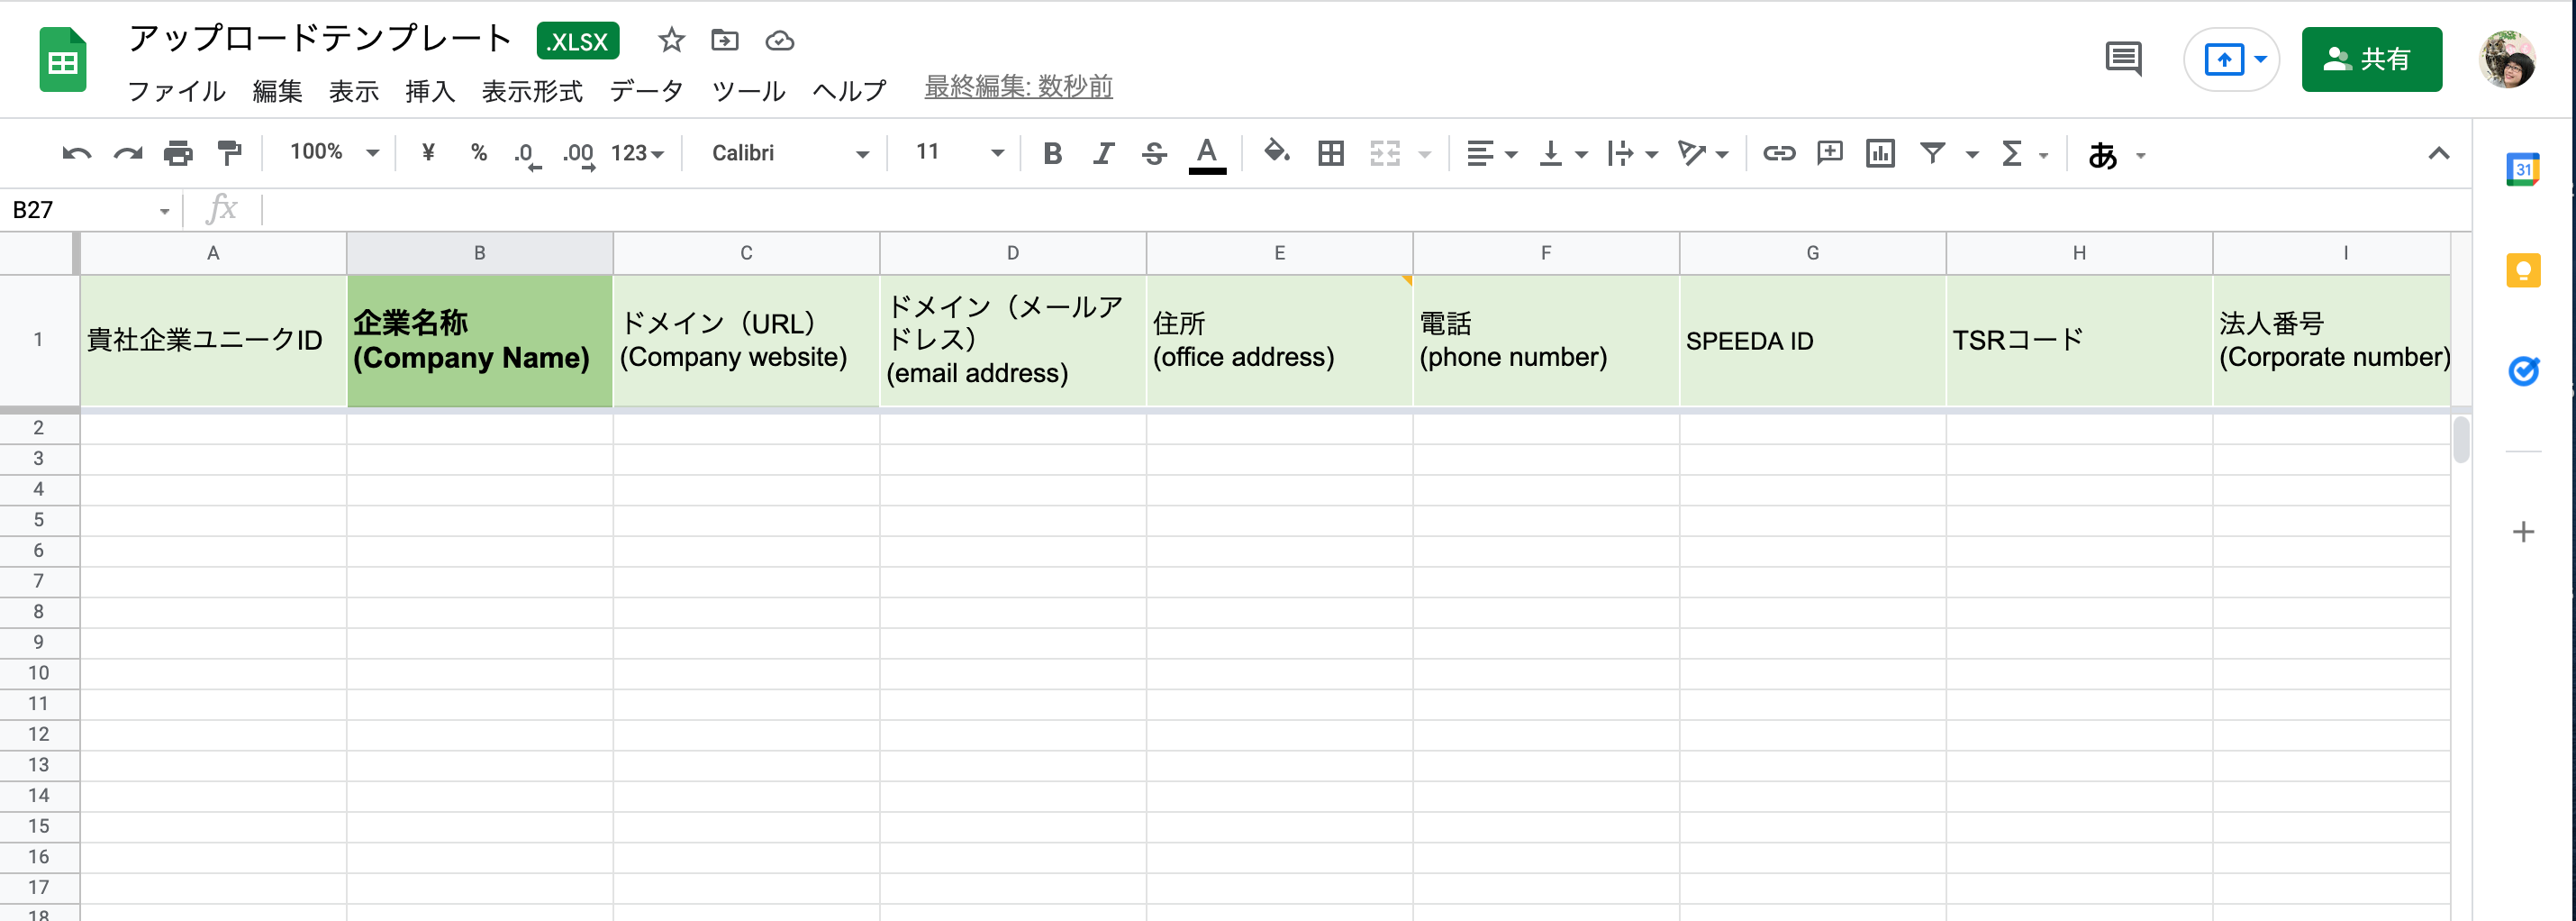Click the percent format icon

pyautogui.click(x=478, y=153)
